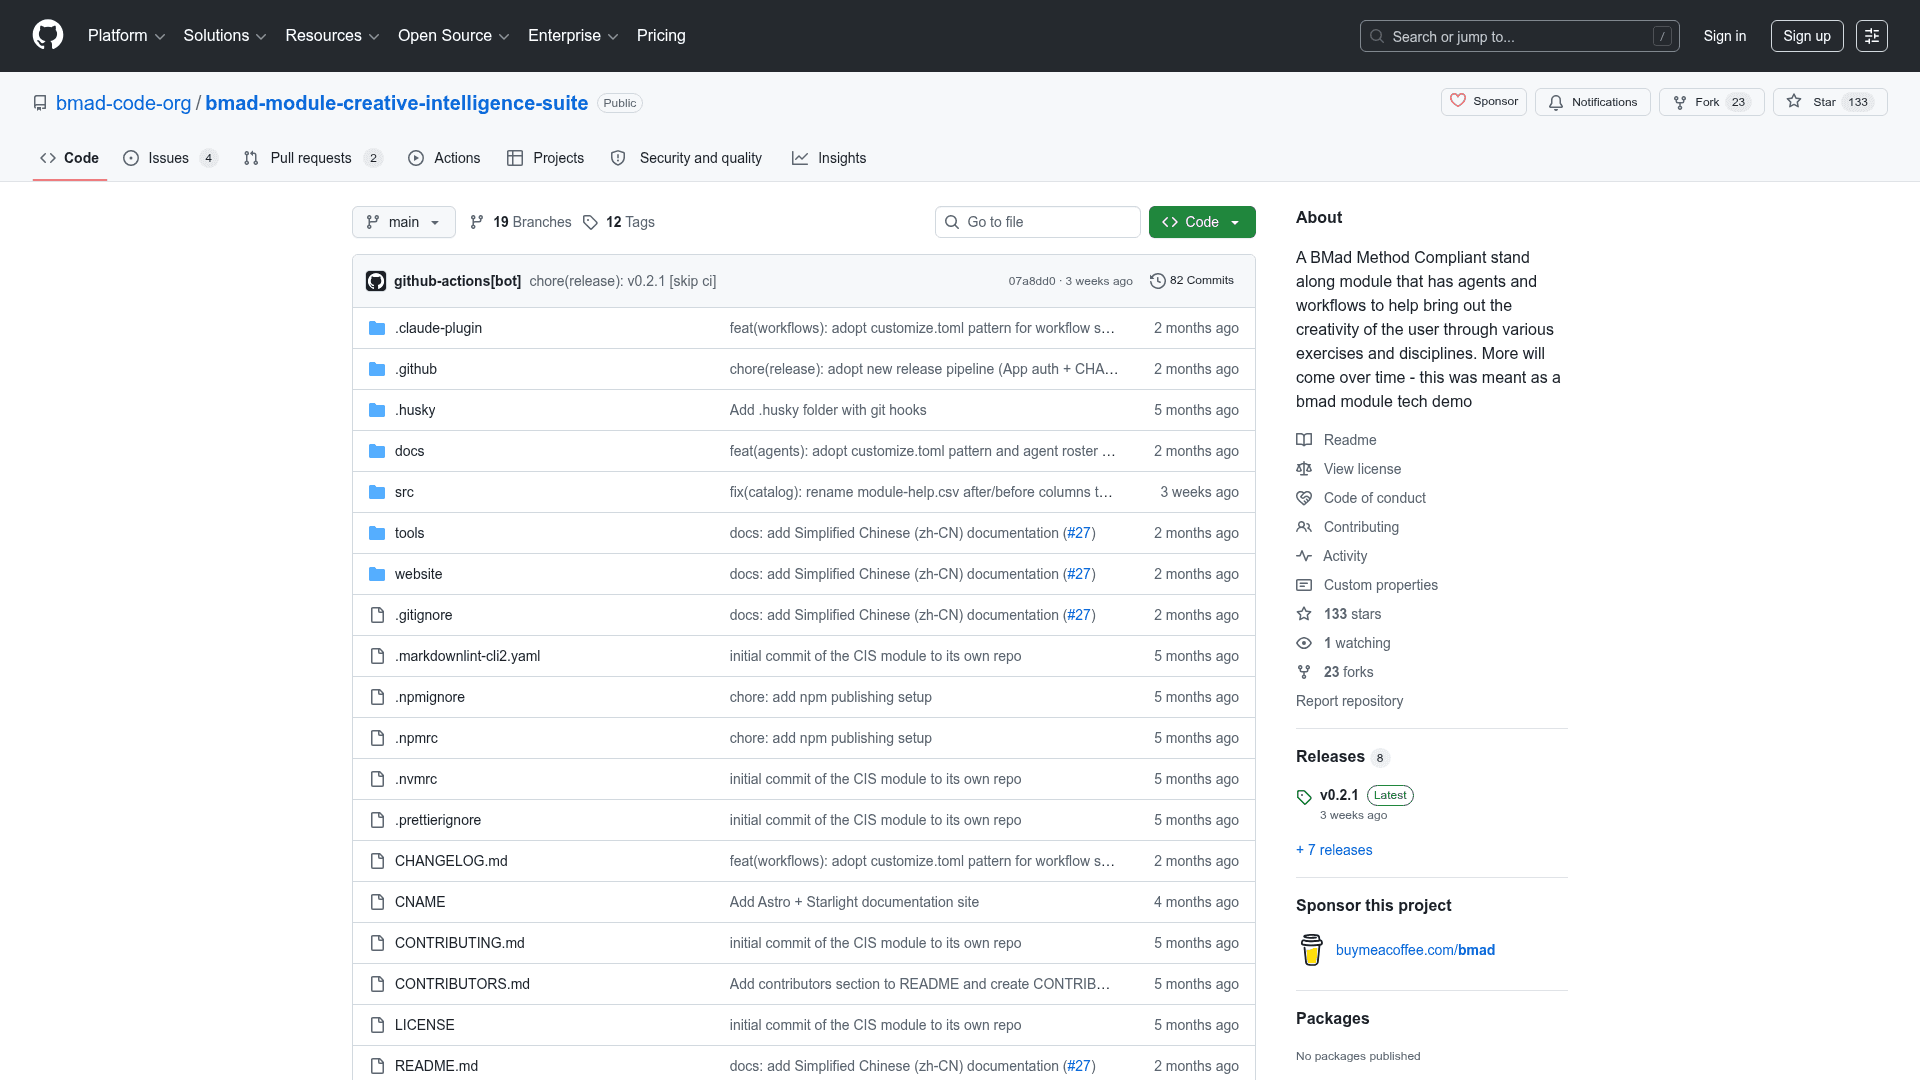Click the watching eye icon
The image size is (1920, 1080).
click(1304, 643)
